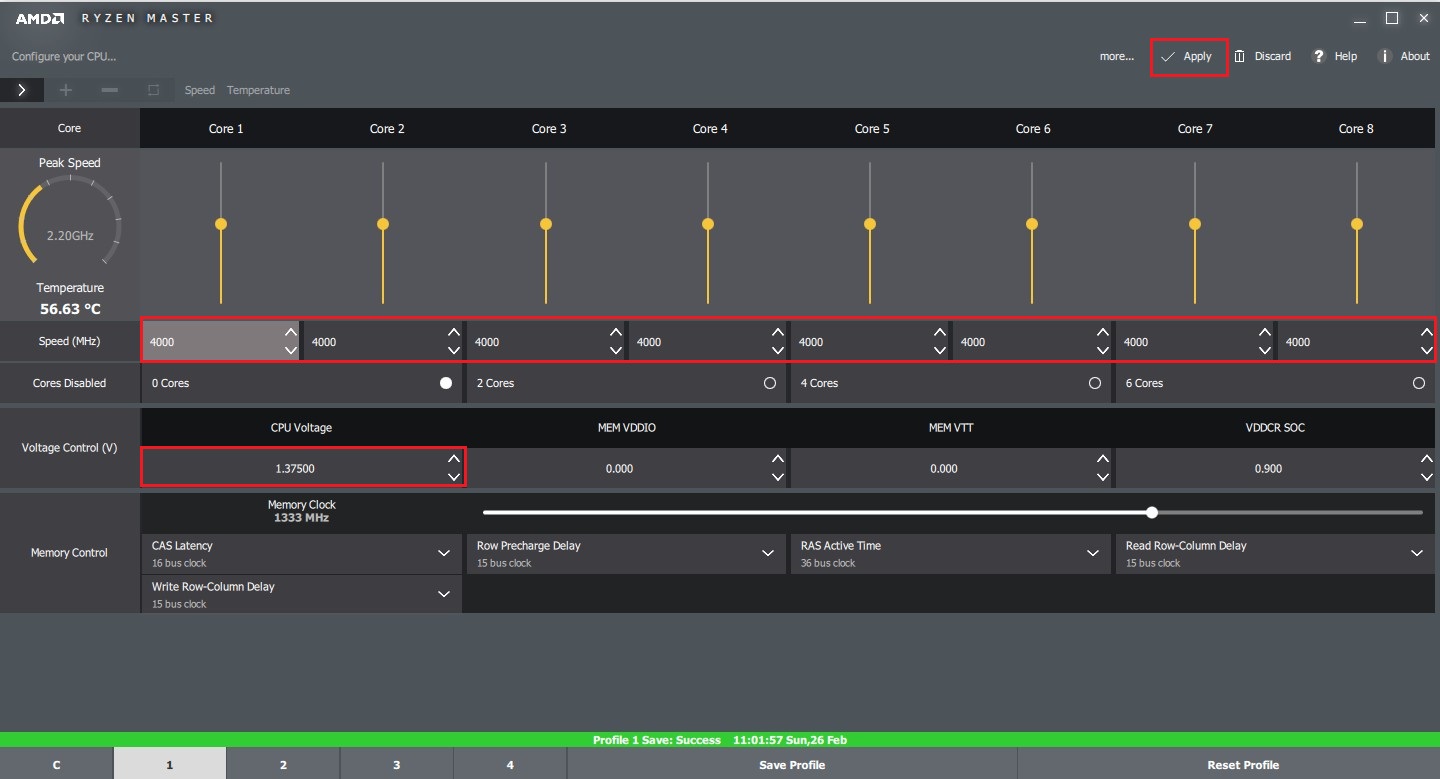
Task: Expand the CAS Latency dropdown
Action: click(x=443, y=553)
